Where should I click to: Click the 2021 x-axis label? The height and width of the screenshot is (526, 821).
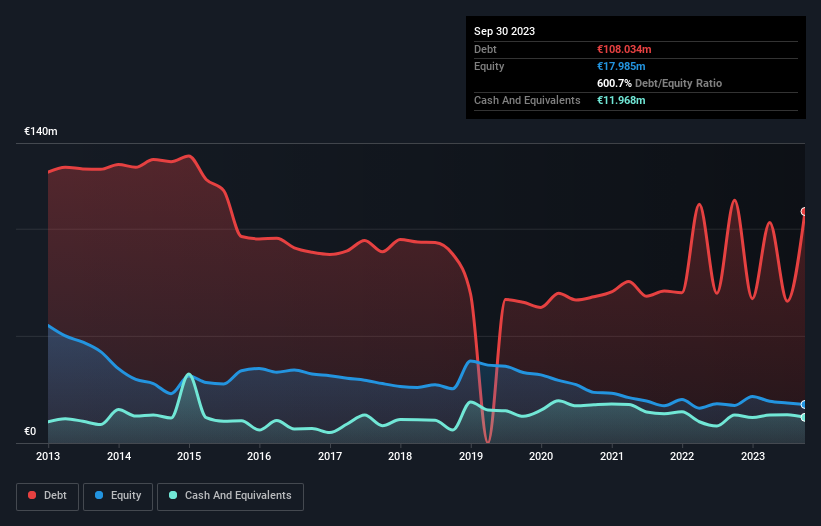(612, 456)
